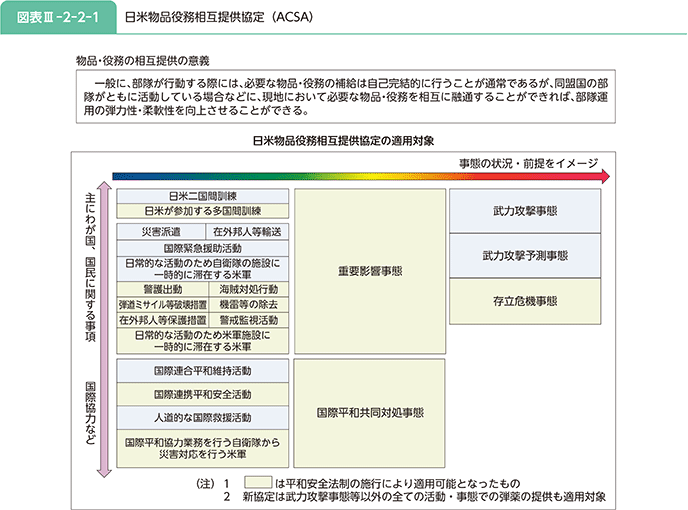Click the 重要影響事態 box

(x=370, y=271)
